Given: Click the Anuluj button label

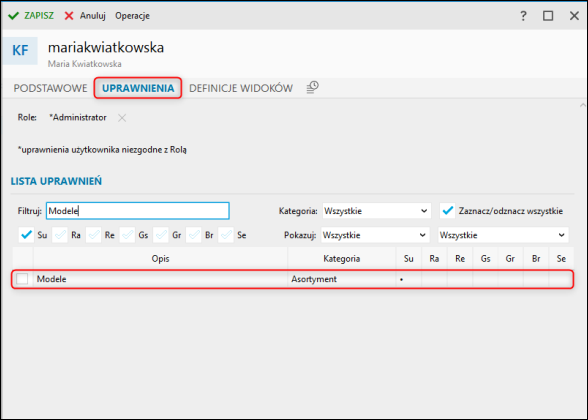Looking at the screenshot, I should click(x=93, y=16).
